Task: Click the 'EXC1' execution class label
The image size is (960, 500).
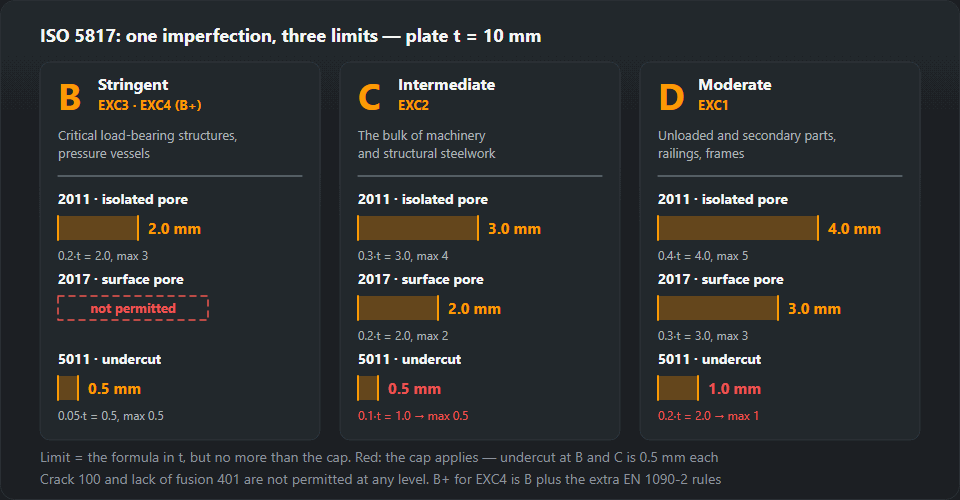Action: tap(713, 105)
